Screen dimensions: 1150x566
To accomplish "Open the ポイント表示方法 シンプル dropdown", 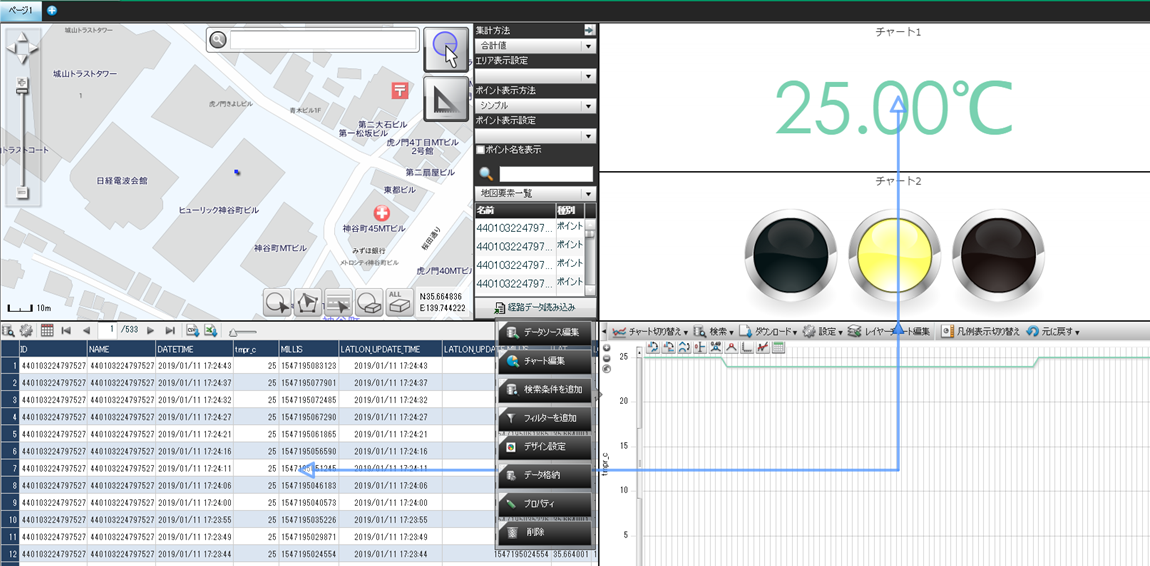I will click(x=535, y=106).
